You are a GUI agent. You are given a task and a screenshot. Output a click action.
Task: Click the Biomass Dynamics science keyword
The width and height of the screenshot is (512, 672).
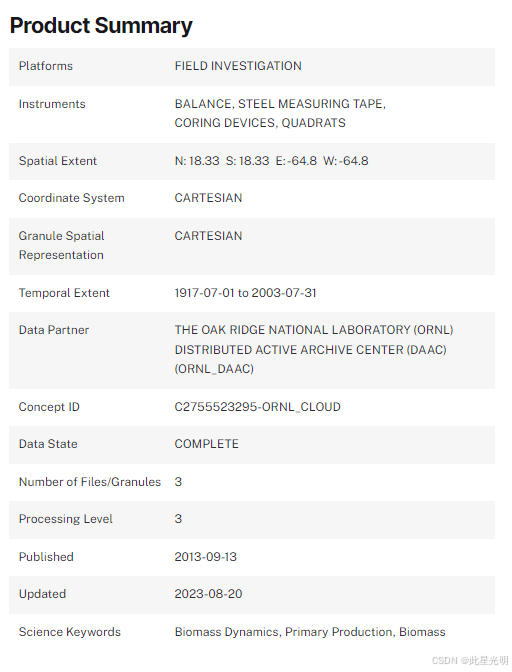pyautogui.click(x=226, y=632)
